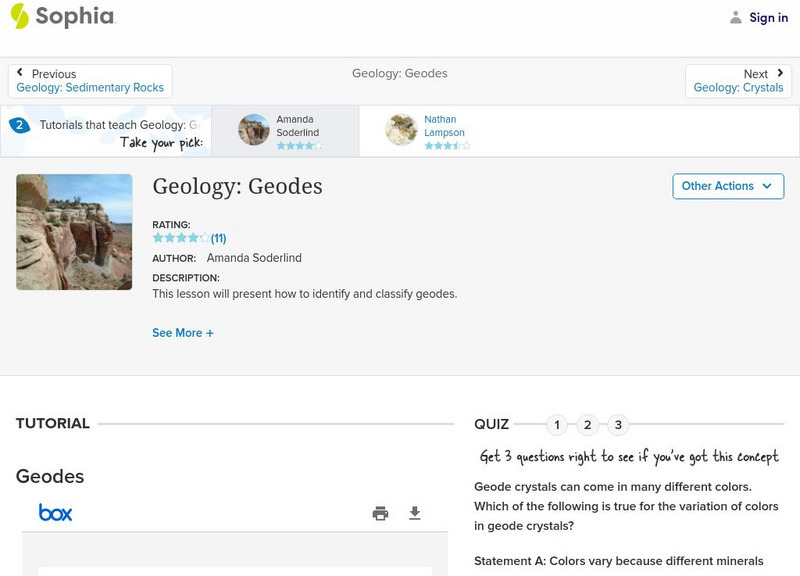Click the download icon in document viewer
Screen dimensions: 800x576
tap(415, 513)
